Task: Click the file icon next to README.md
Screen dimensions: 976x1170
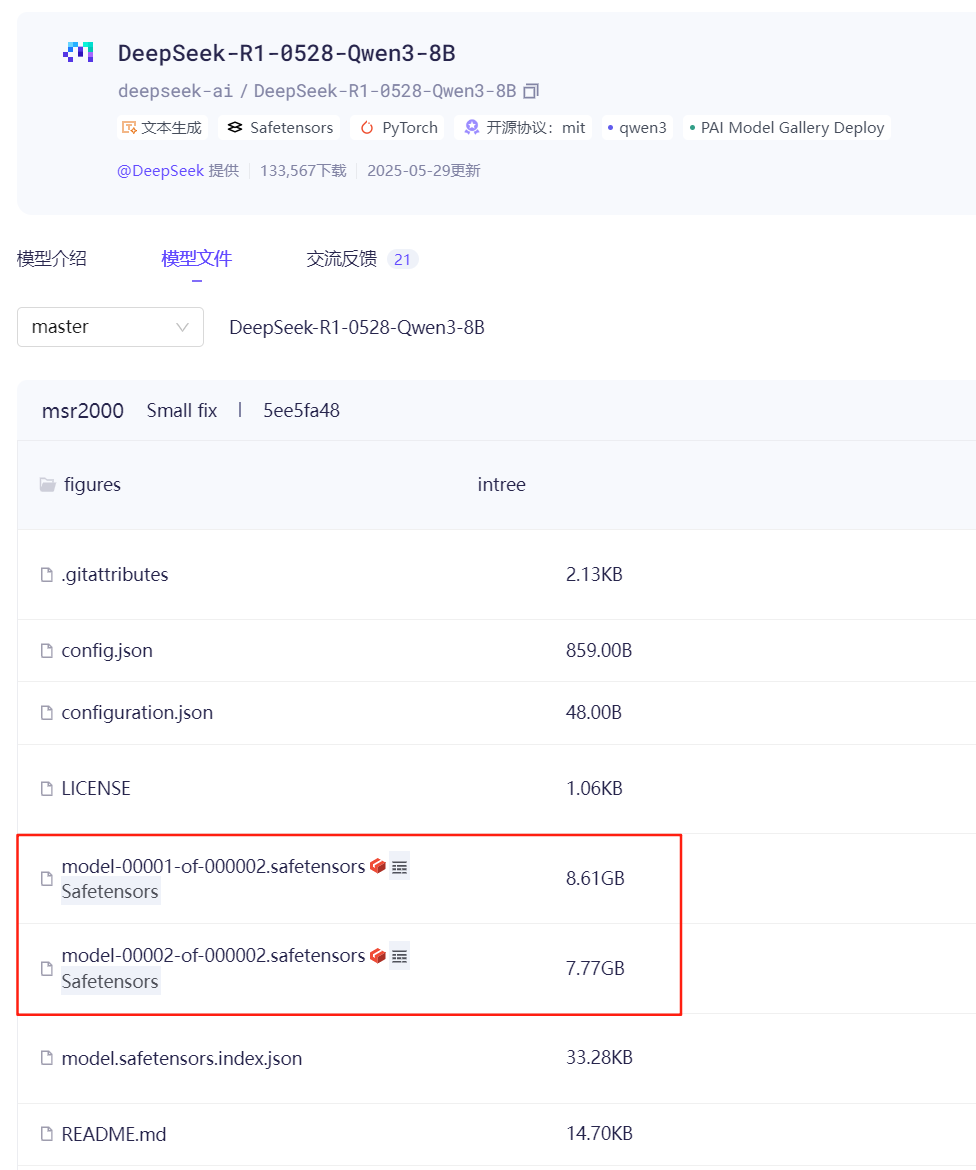Action: pyautogui.click(x=46, y=1134)
